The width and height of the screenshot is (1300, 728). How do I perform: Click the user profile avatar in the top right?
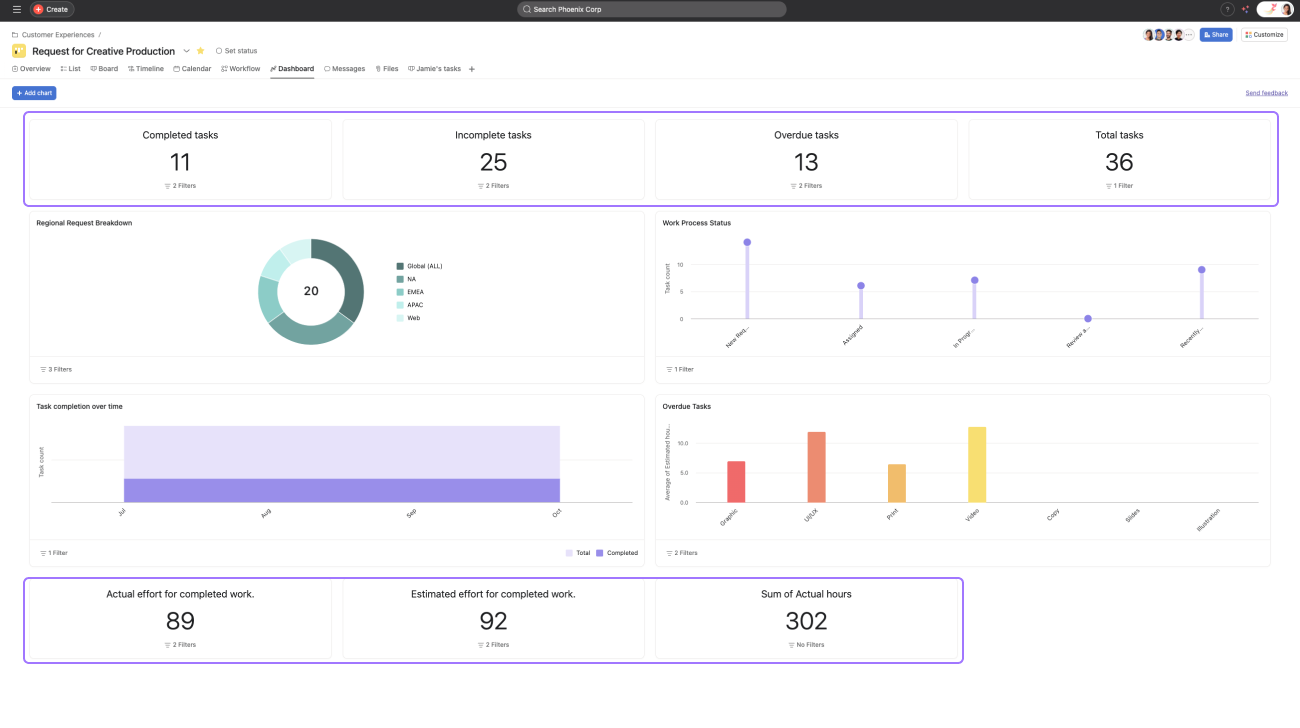1286,9
